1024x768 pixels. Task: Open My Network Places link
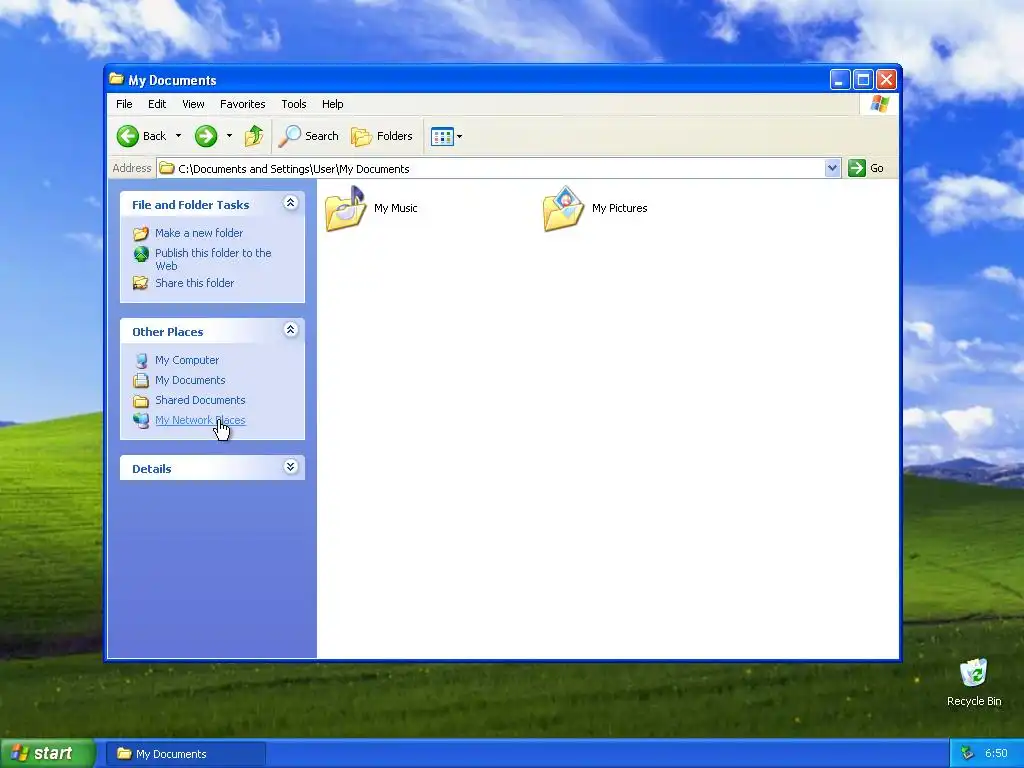[x=200, y=420]
